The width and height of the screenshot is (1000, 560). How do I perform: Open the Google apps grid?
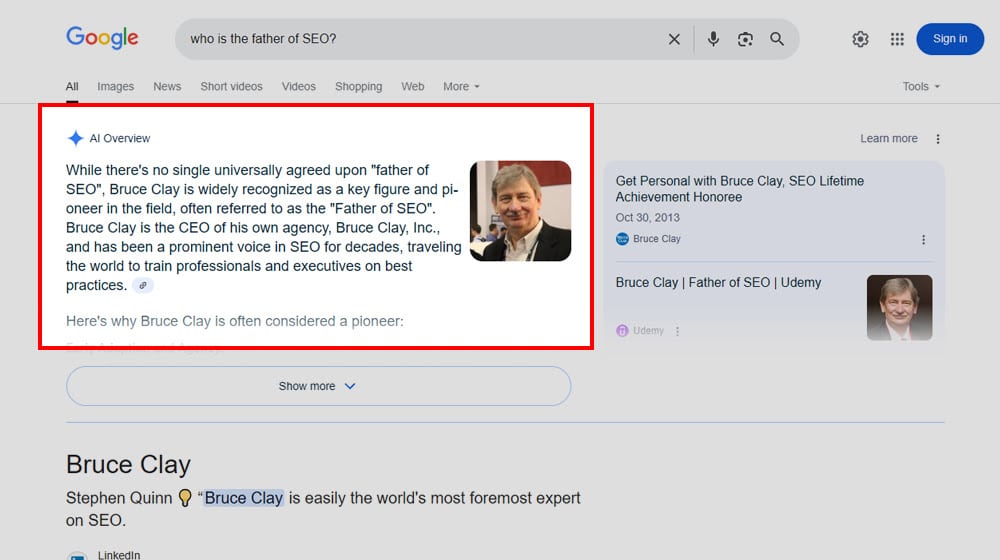(x=897, y=39)
